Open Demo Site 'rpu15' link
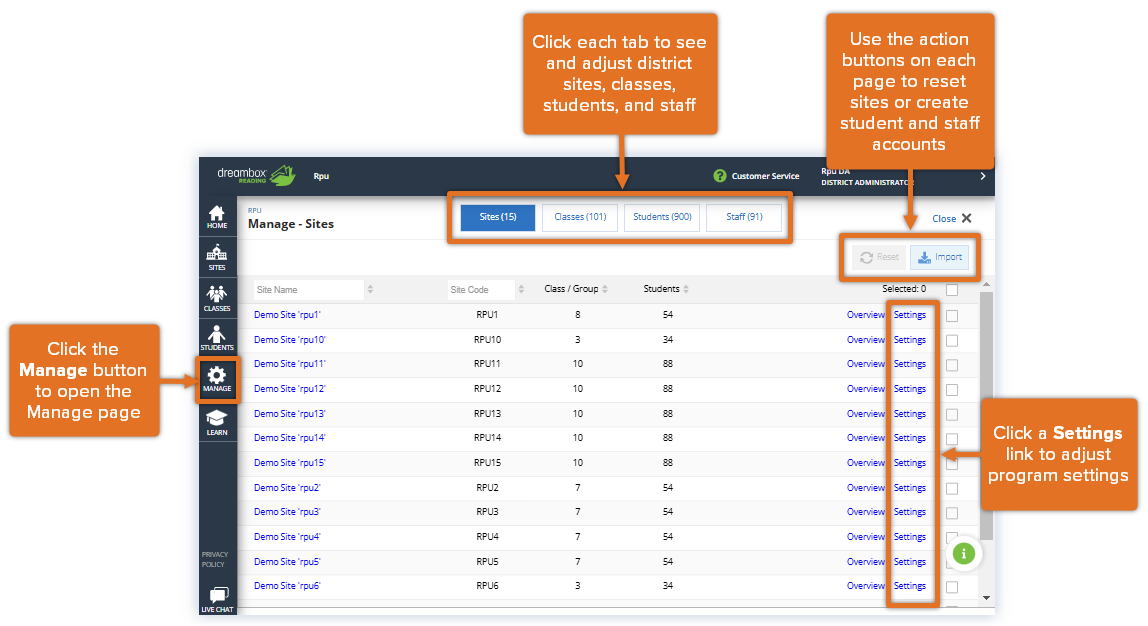The height and width of the screenshot is (626, 1148). (289, 463)
